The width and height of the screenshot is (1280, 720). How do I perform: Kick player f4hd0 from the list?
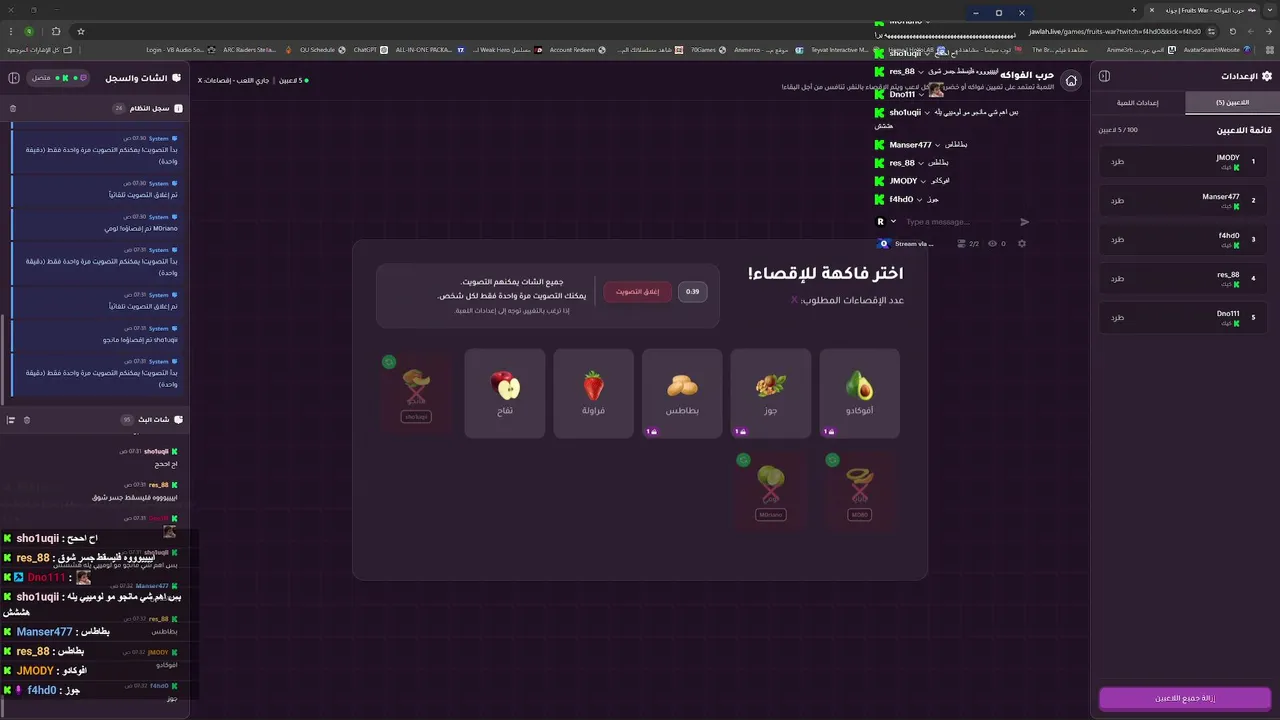1117,239
